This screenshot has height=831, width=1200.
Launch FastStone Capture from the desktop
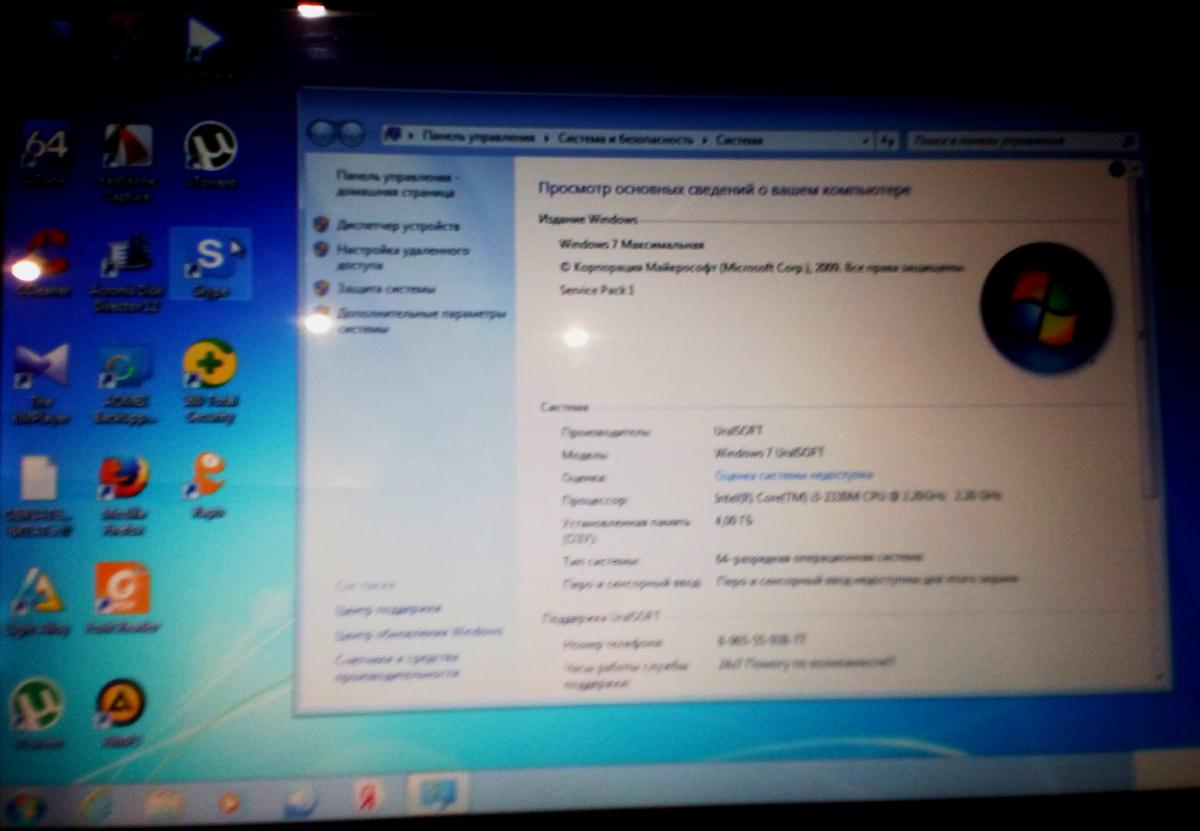pyautogui.click(x=128, y=162)
